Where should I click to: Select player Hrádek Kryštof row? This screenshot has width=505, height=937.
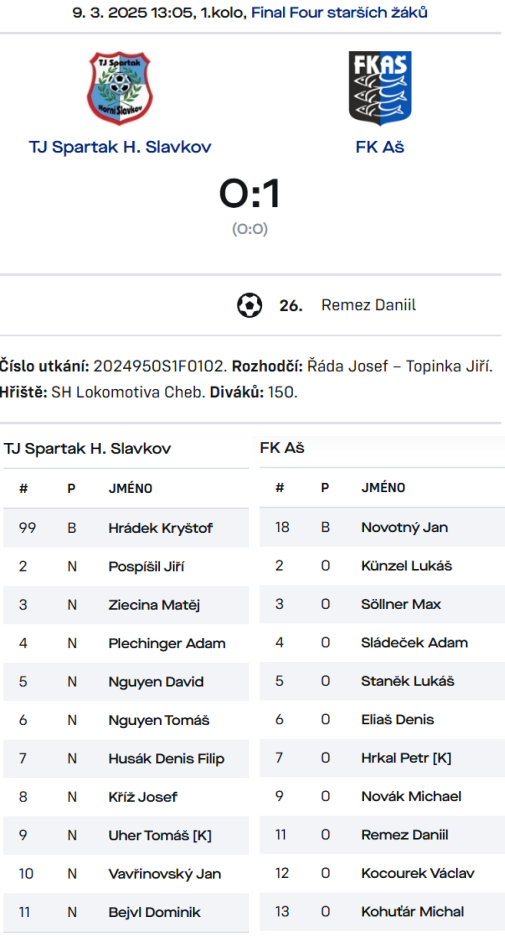[126, 528]
